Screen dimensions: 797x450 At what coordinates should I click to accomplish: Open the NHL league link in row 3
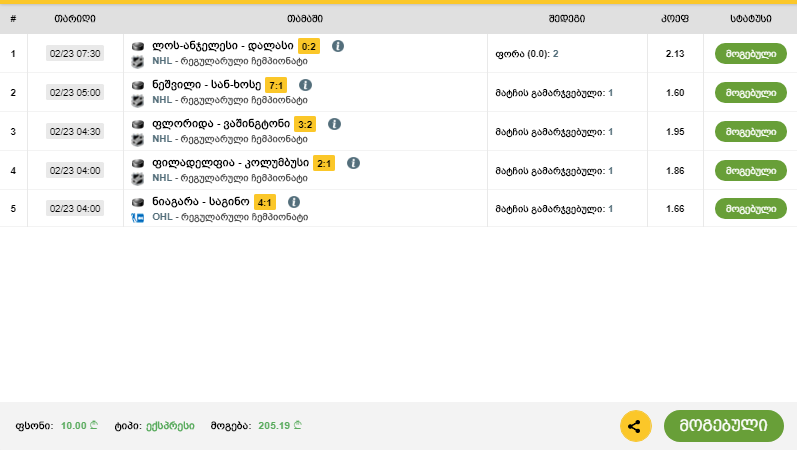click(x=162, y=139)
